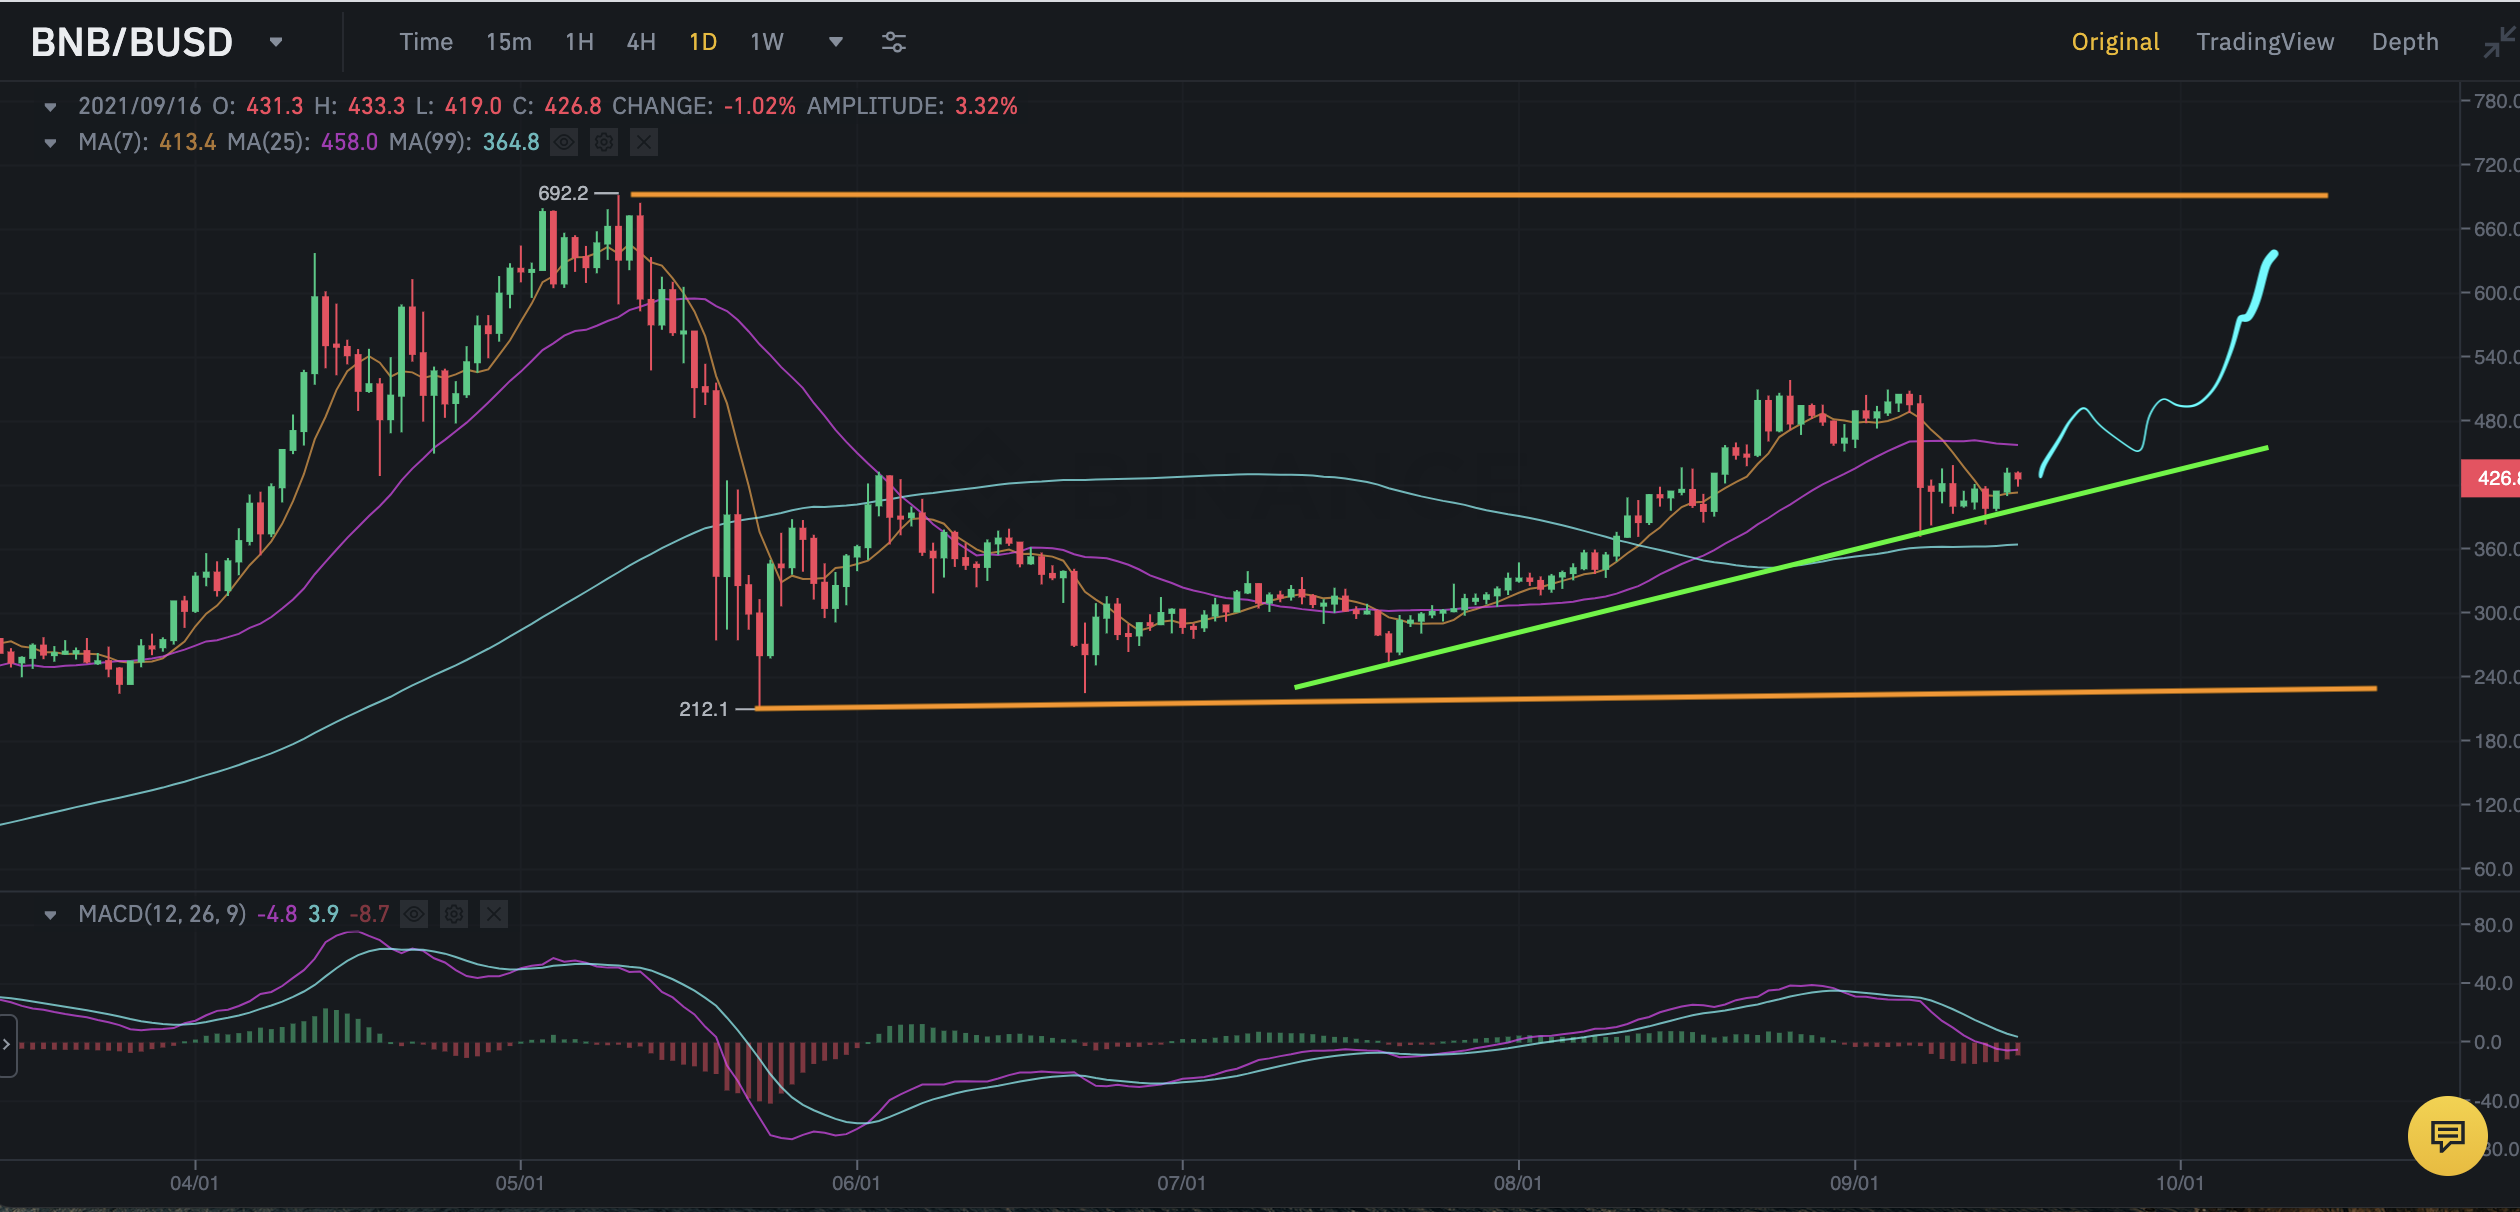Screen dimensions: 2520x1212
Task: Collapse the MACD indicator legend arrow
Action: click(x=50, y=914)
